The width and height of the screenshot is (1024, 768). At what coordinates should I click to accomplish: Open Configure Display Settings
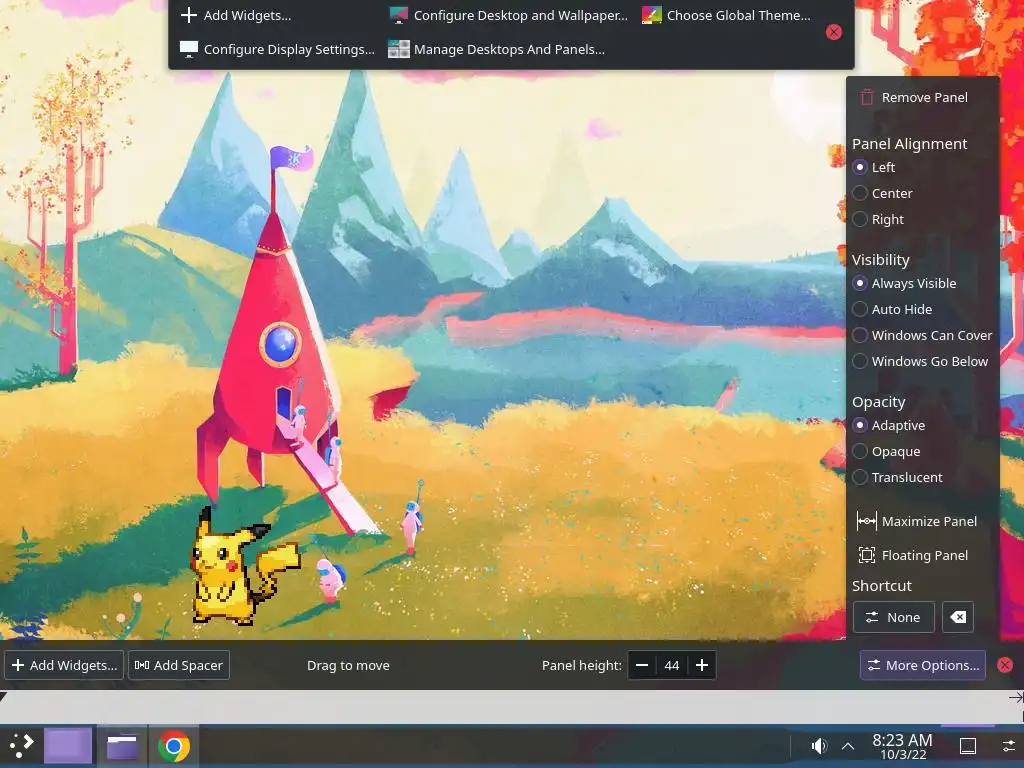tap(277, 49)
